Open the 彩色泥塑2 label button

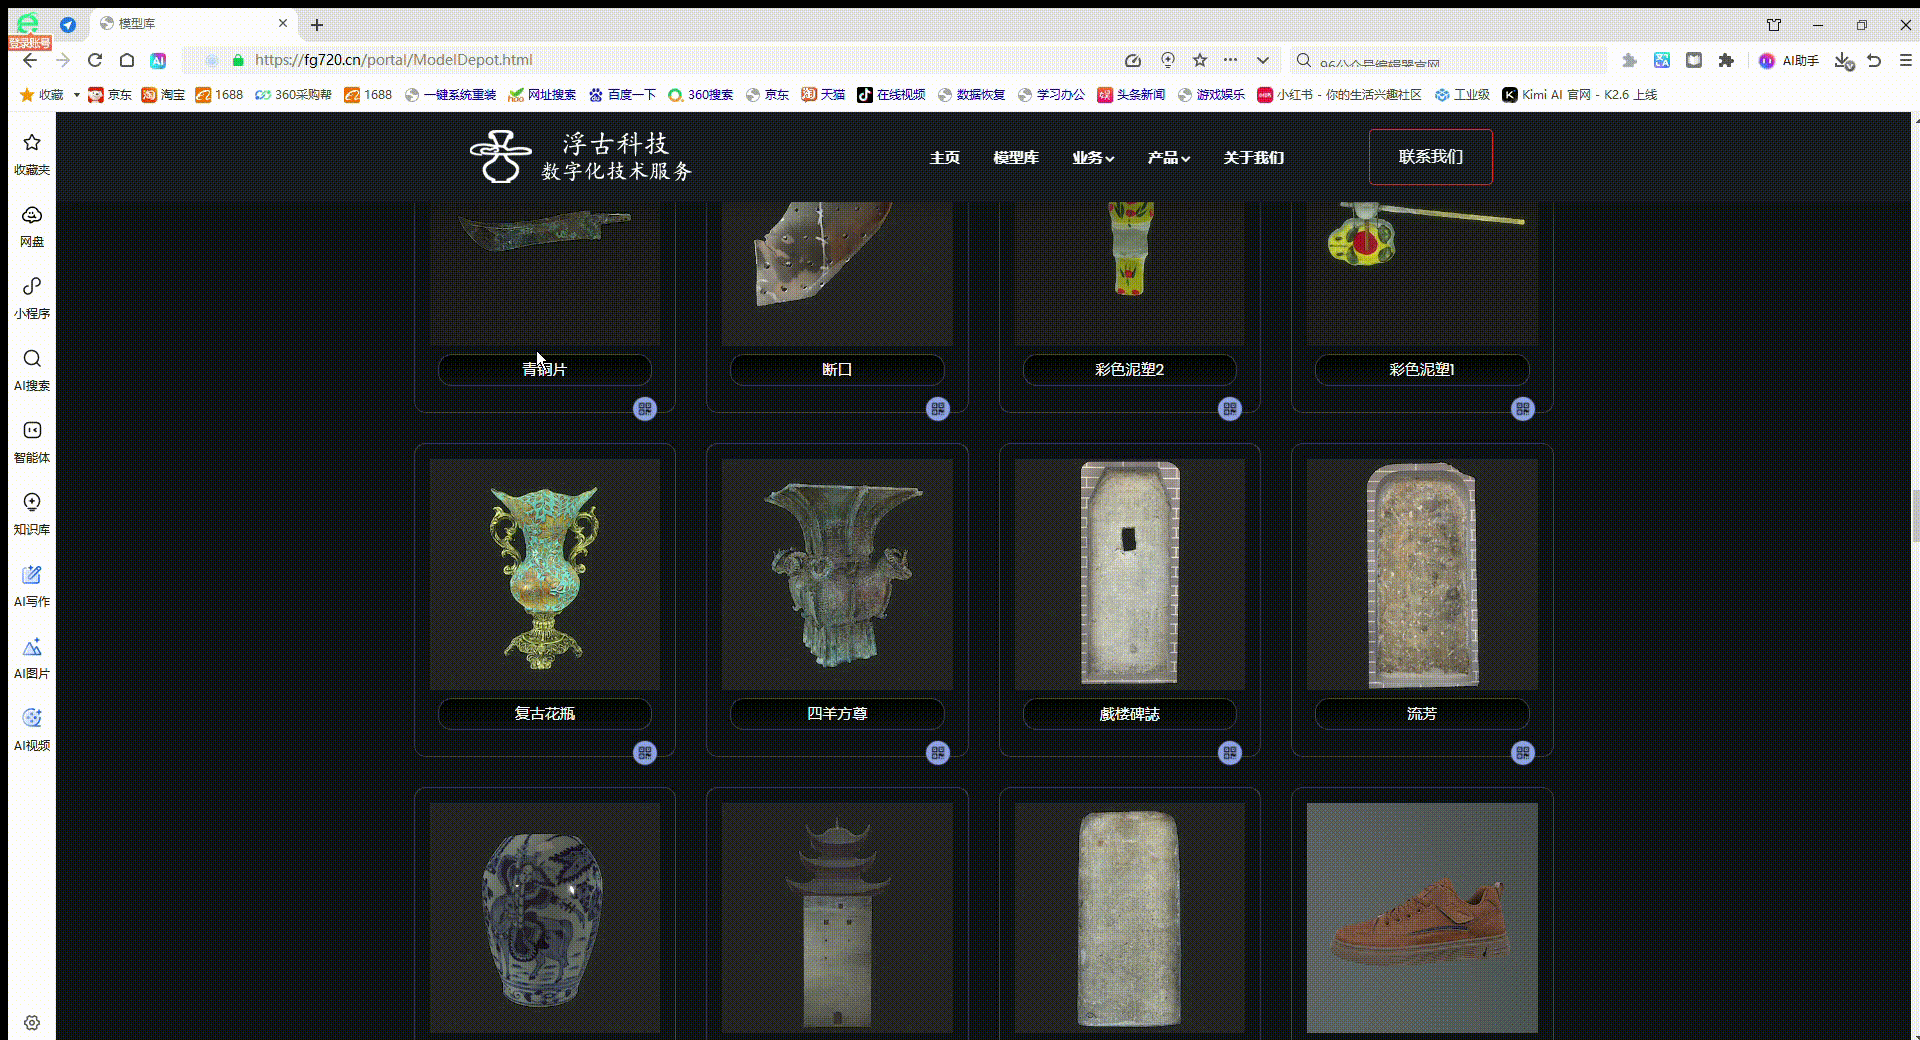pos(1129,370)
